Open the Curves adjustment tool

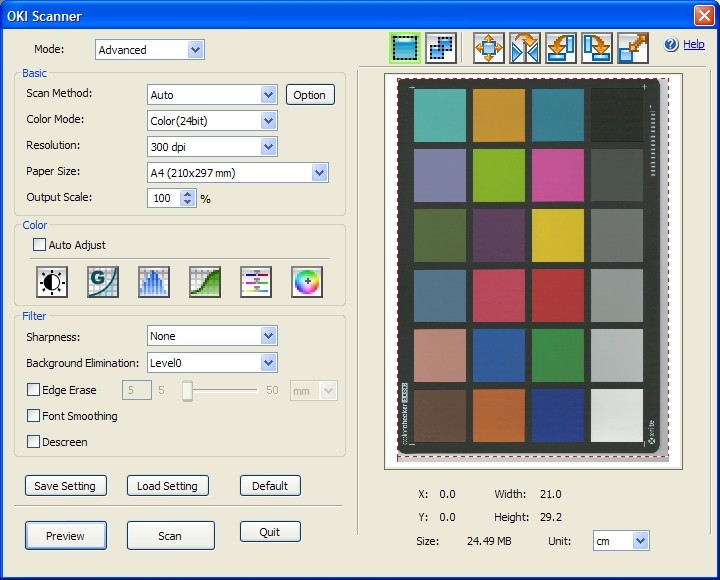pos(205,282)
